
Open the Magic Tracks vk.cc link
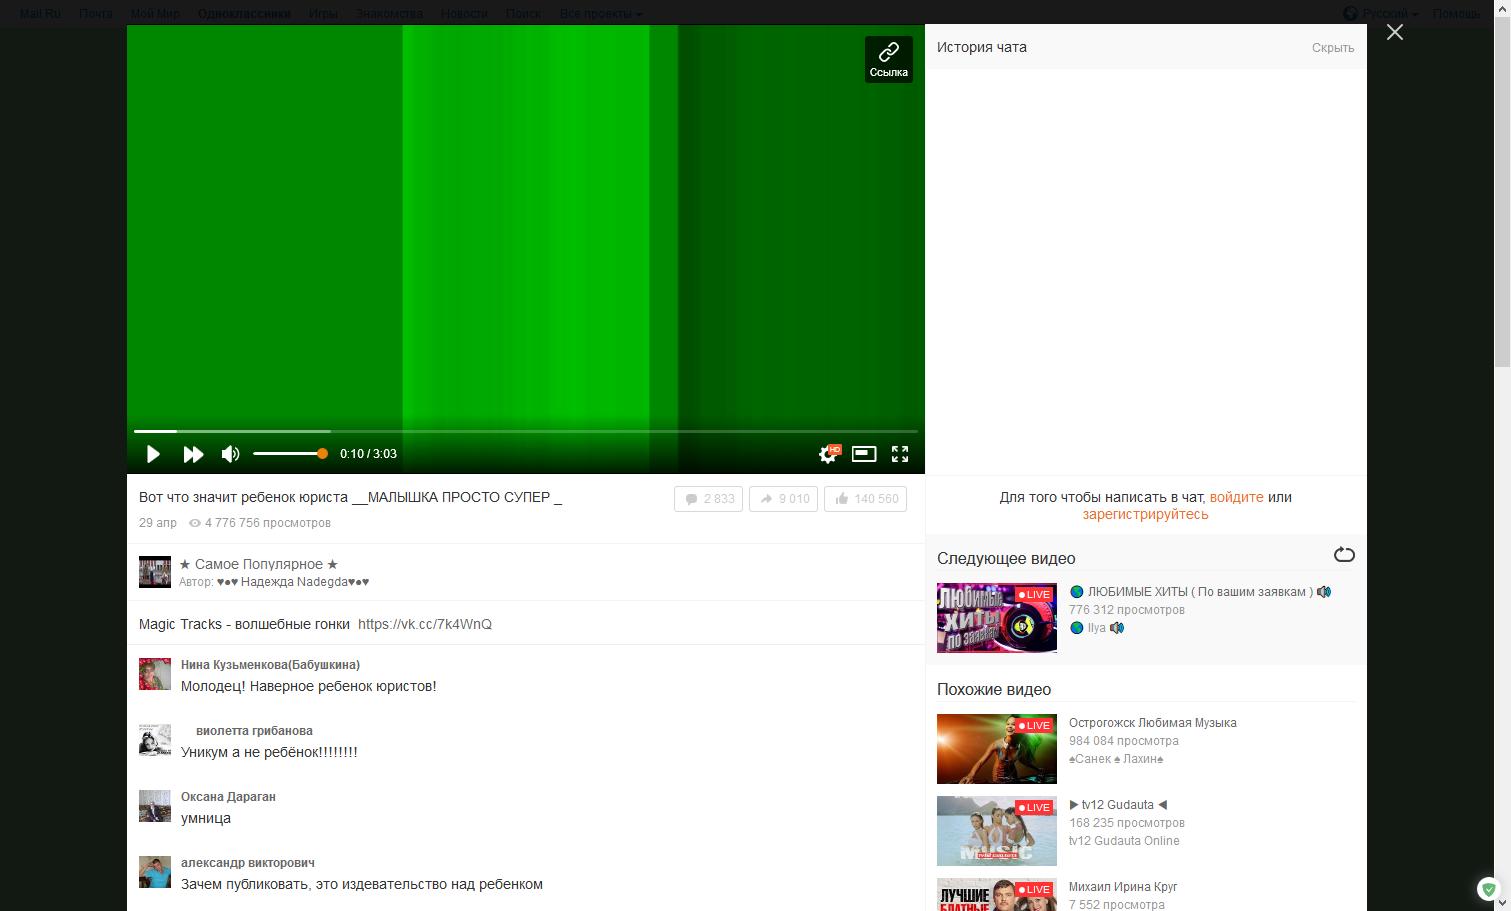(x=423, y=624)
